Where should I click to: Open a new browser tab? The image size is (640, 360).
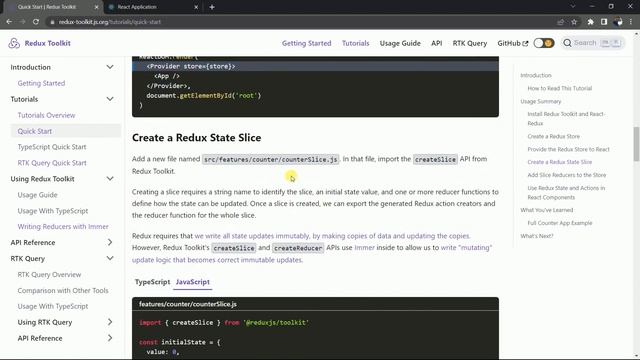(212, 7)
